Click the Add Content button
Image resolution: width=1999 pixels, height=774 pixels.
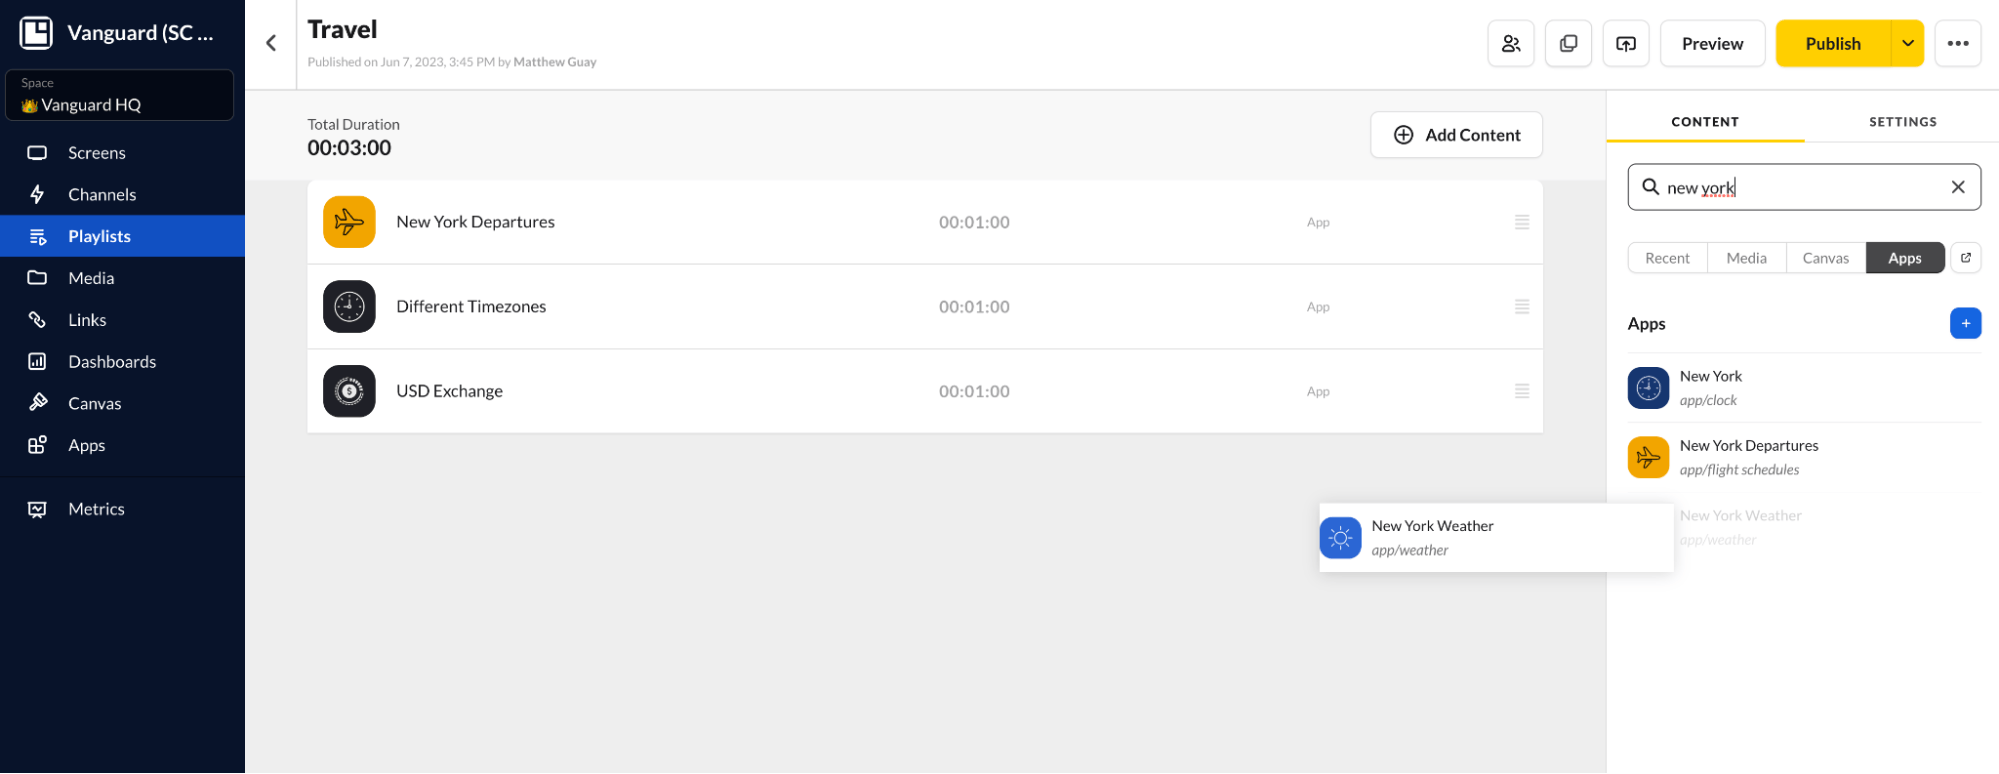[x=1456, y=135]
